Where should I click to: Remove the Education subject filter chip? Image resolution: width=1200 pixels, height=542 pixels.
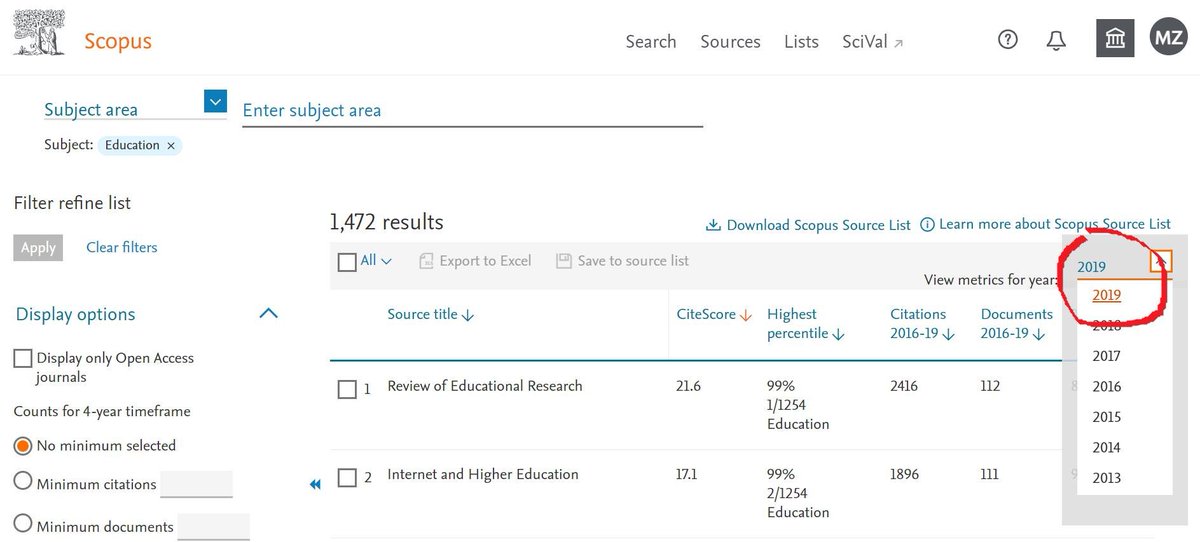[x=171, y=145]
